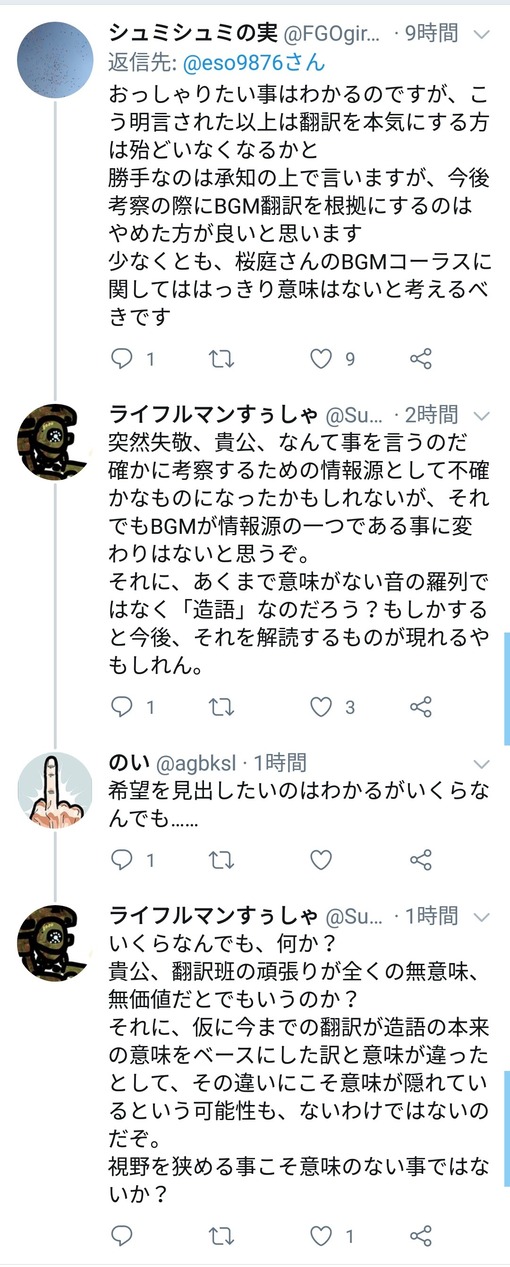Screen dimensions: 510x1267
Task: Open tweet options for シュミシュミの実
Action: tap(483, 34)
